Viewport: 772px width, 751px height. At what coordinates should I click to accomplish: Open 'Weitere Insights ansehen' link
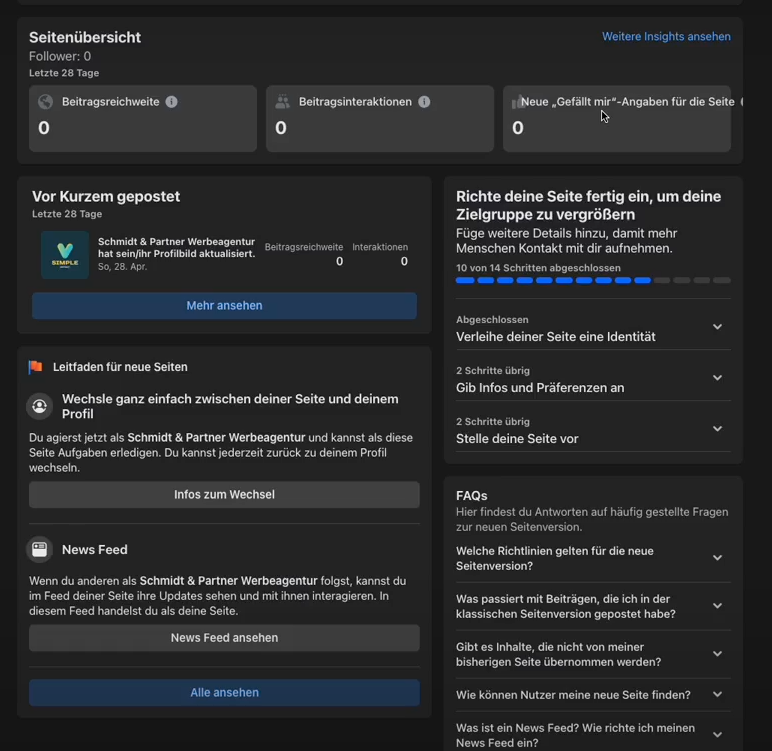point(666,37)
